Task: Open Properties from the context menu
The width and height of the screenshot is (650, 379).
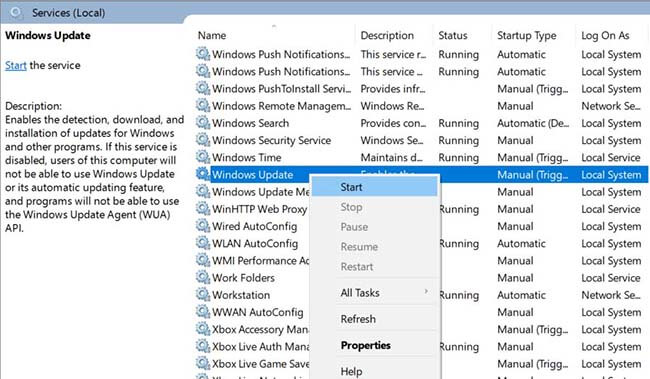Action: (374, 345)
